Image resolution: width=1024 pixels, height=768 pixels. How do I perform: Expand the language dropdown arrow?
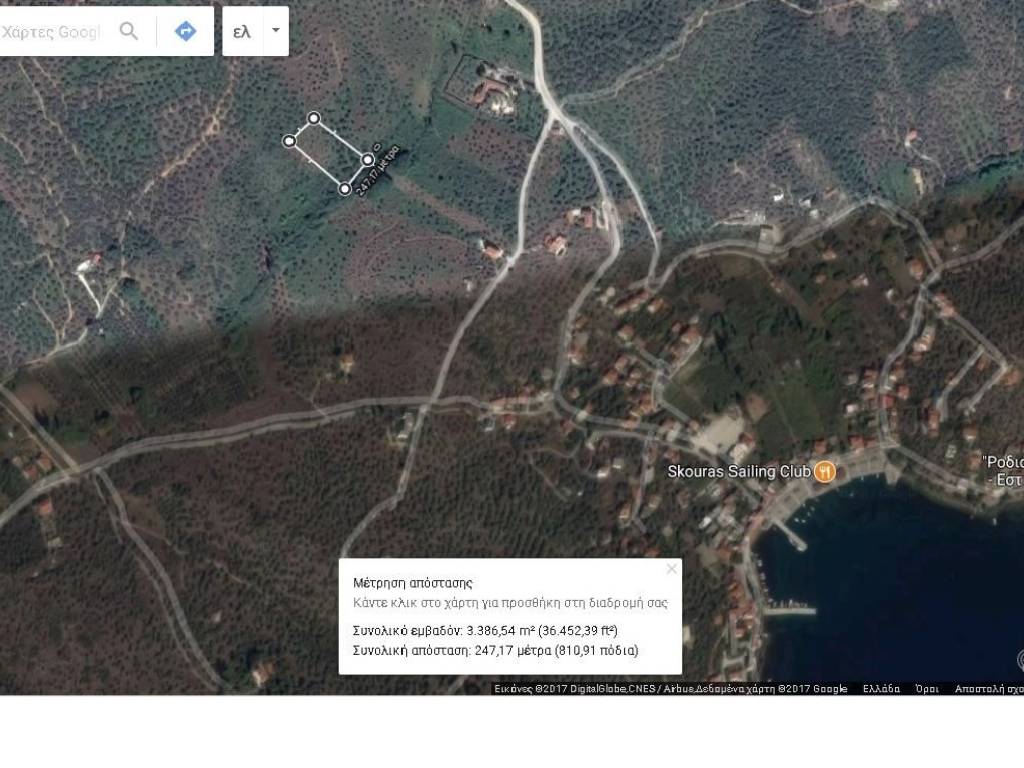click(x=275, y=31)
